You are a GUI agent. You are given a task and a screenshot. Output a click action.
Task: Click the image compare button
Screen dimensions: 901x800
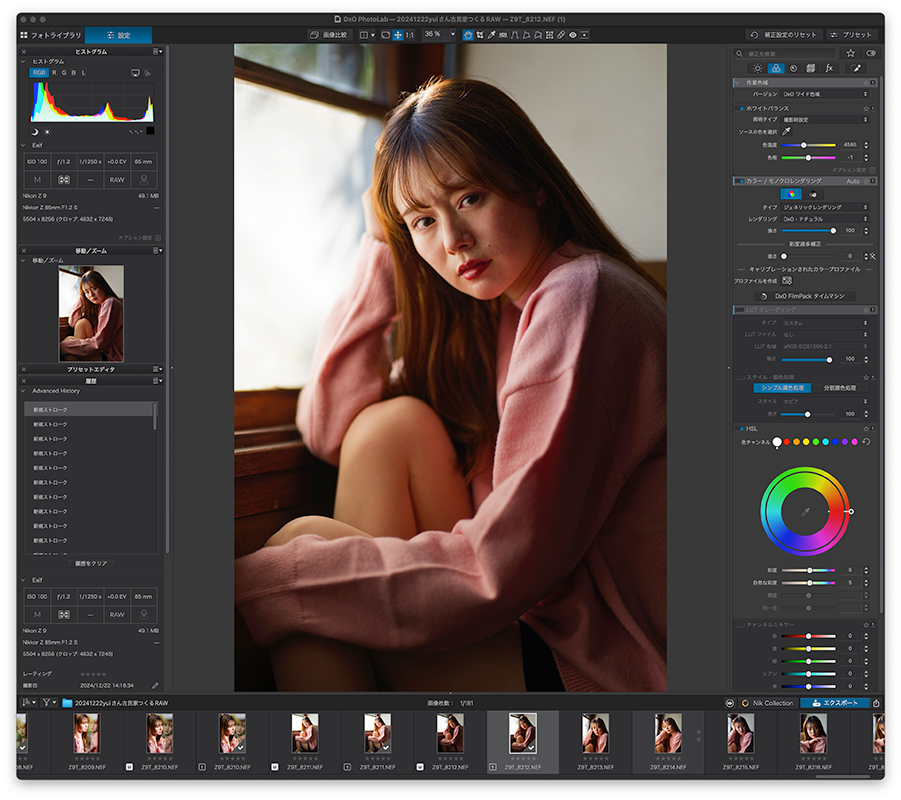[x=329, y=35]
